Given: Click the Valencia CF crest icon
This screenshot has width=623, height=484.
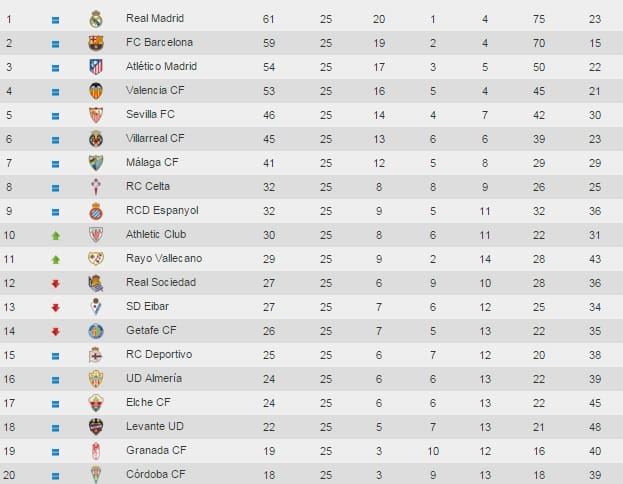Looking at the screenshot, I should point(96,91).
